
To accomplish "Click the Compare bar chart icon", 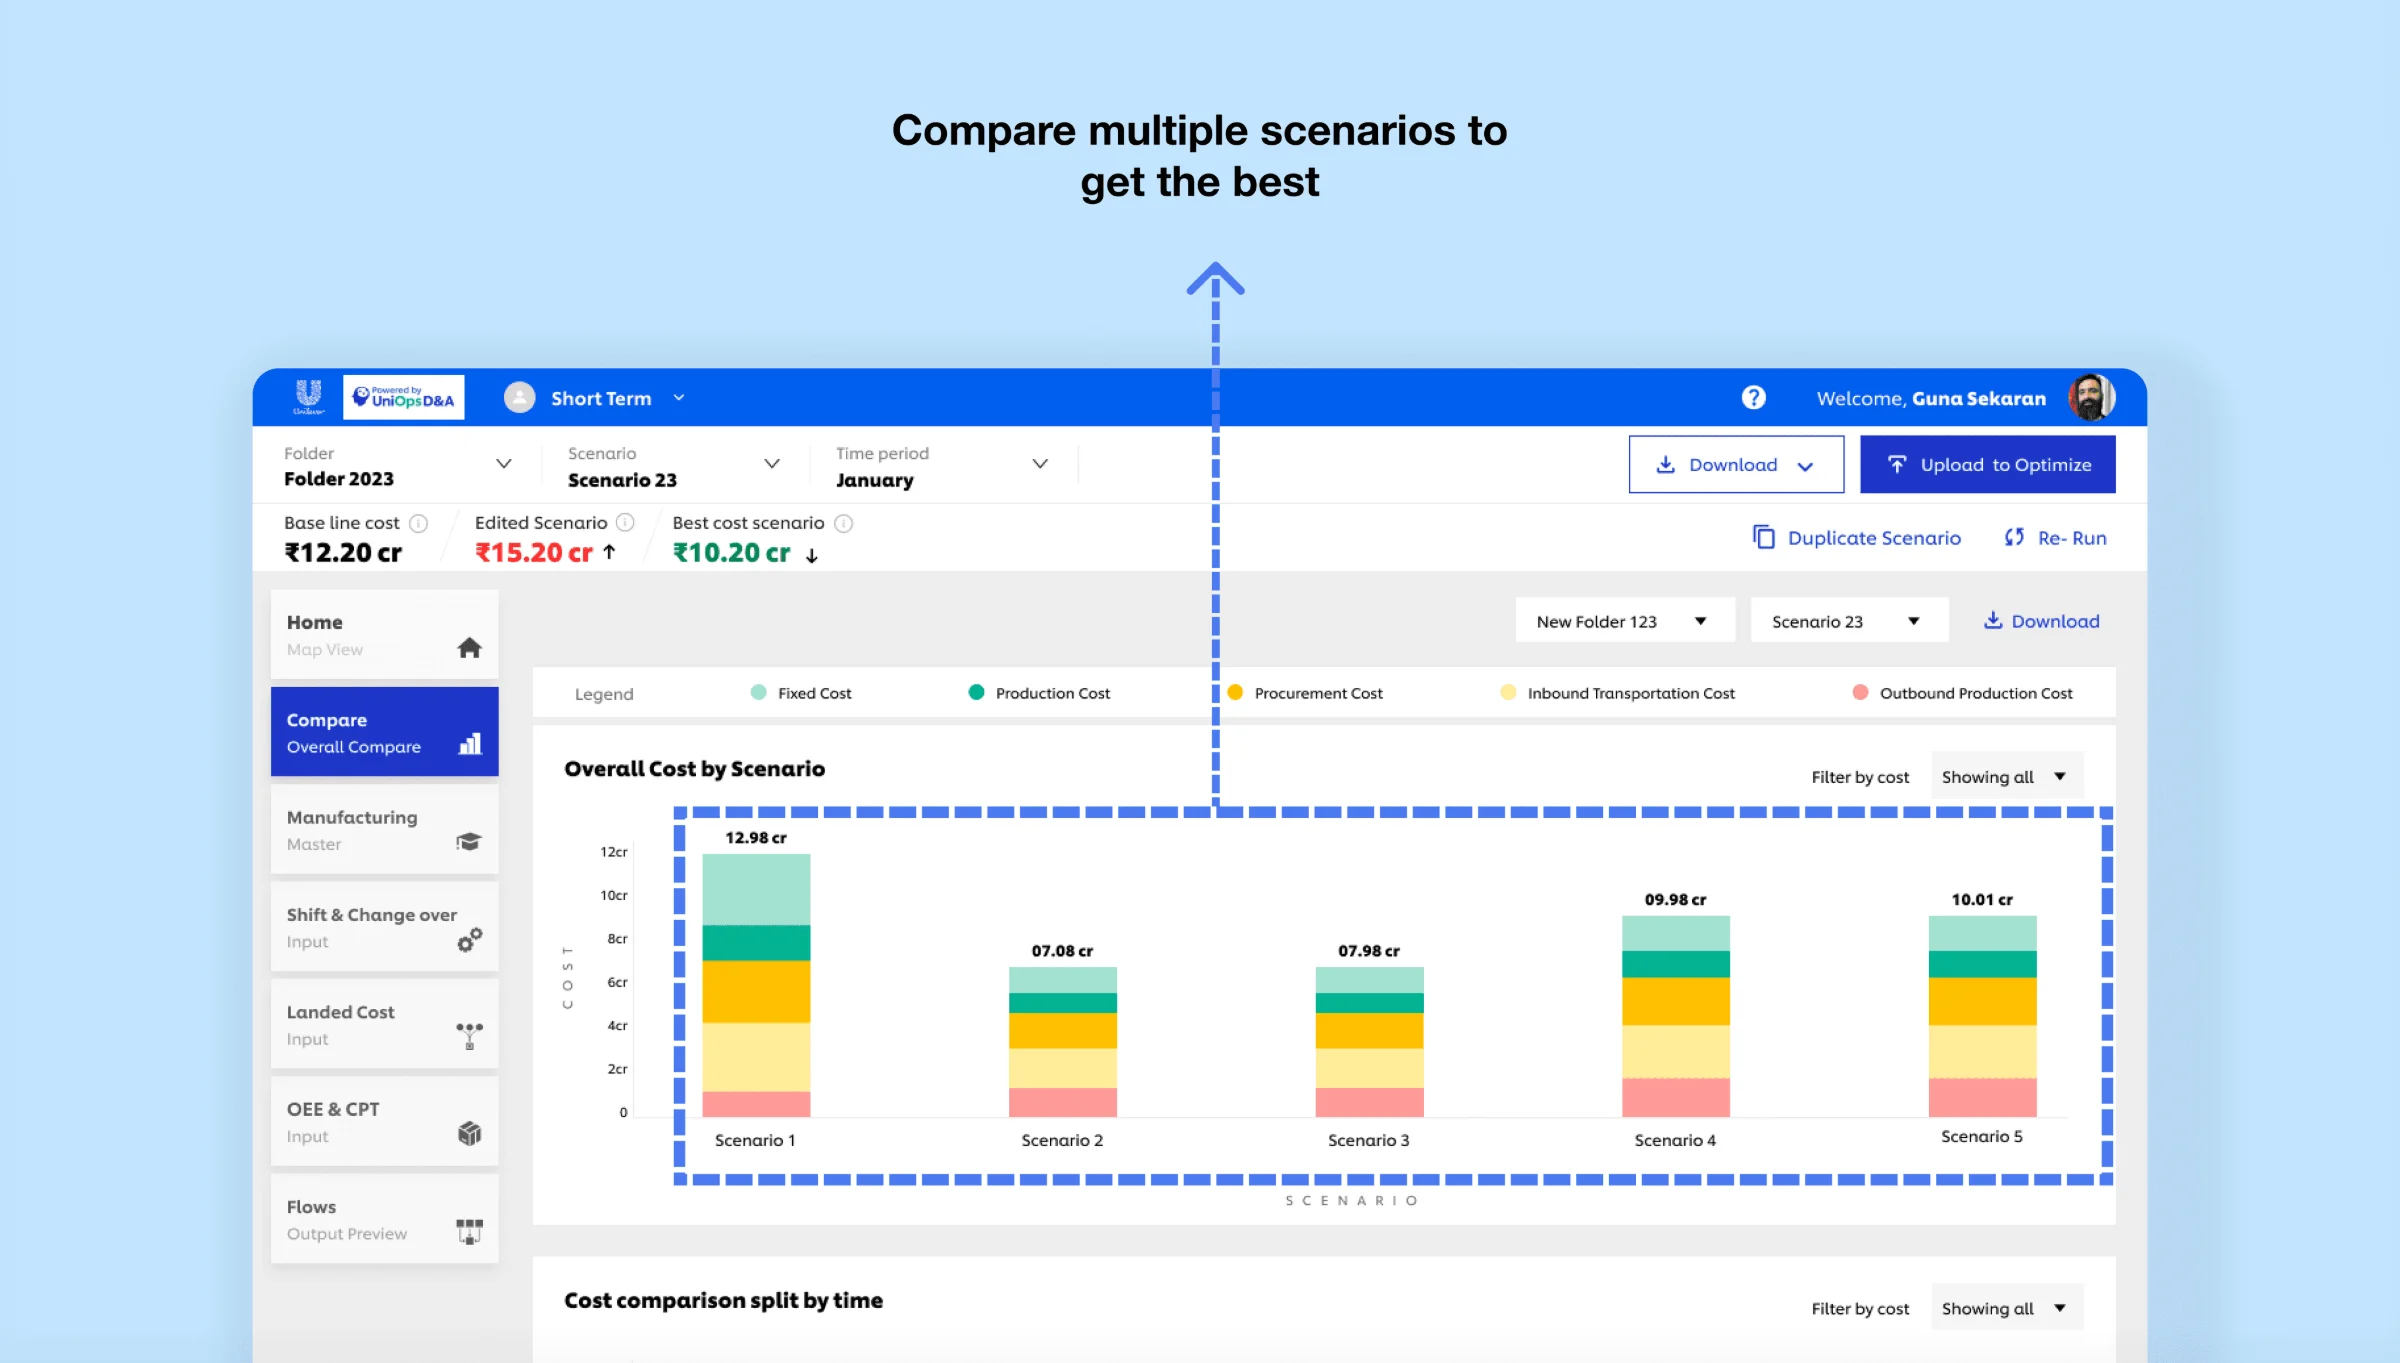I will point(470,744).
